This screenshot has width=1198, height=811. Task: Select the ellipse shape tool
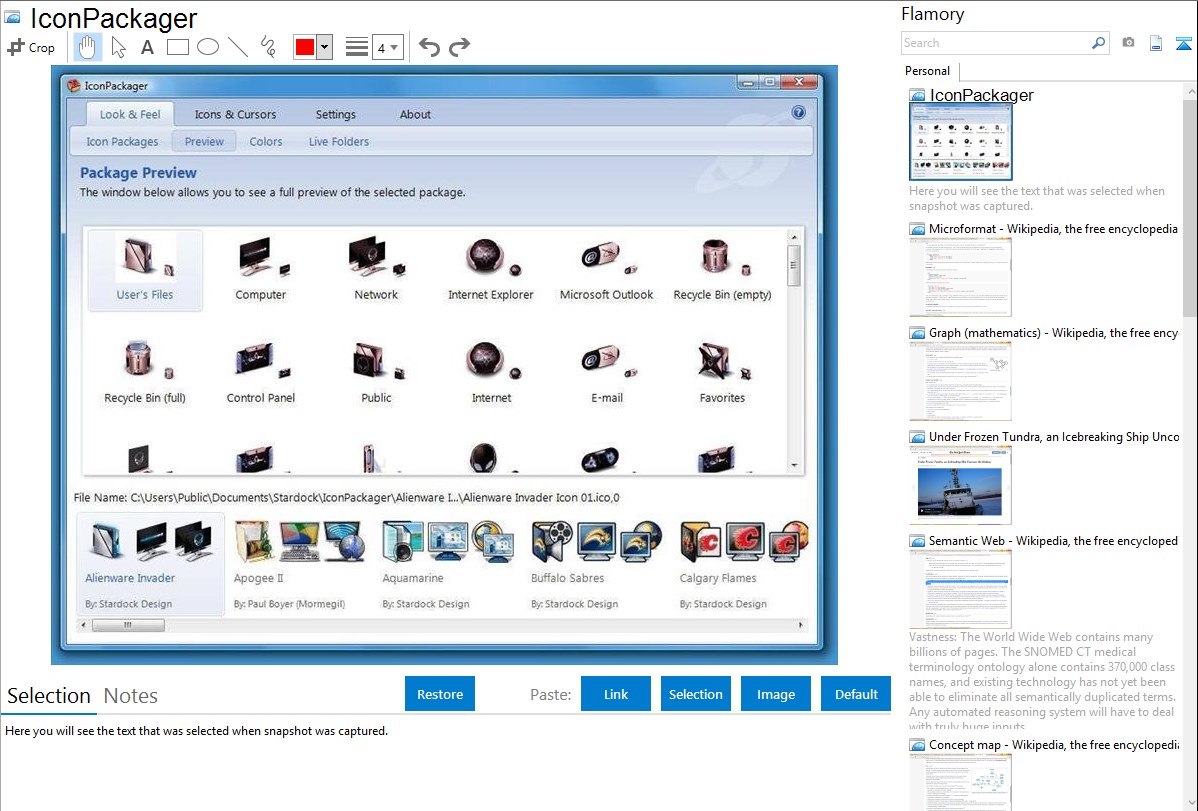click(207, 47)
